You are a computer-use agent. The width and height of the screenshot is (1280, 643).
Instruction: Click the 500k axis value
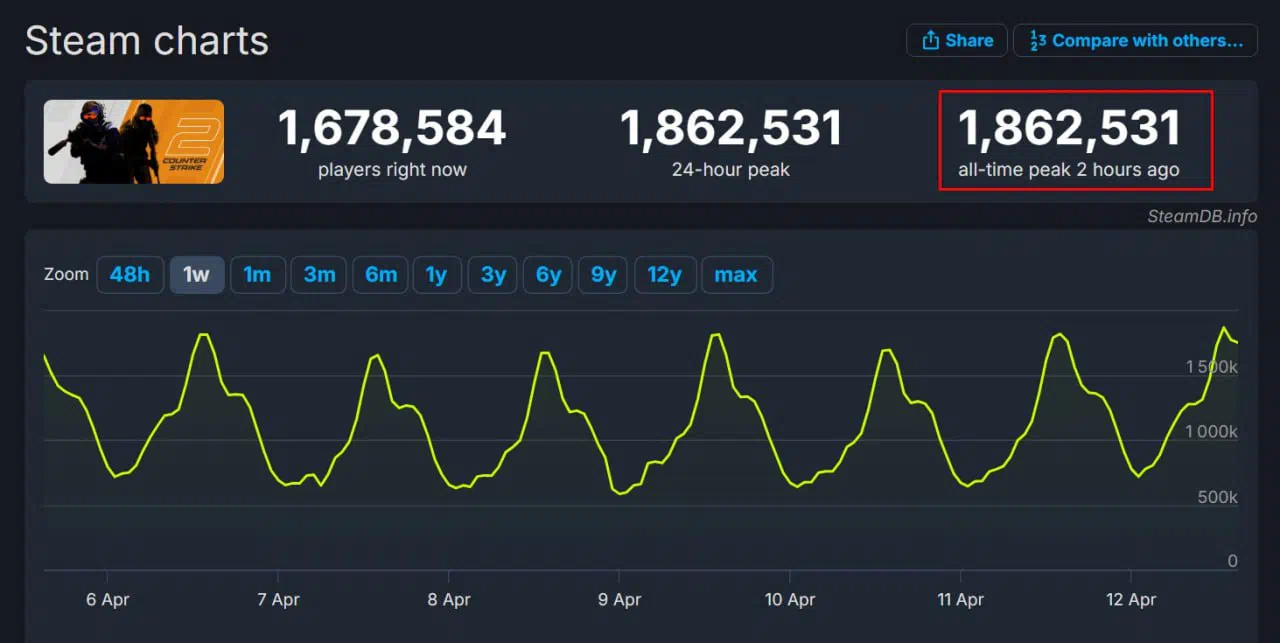coord(1219,497)
